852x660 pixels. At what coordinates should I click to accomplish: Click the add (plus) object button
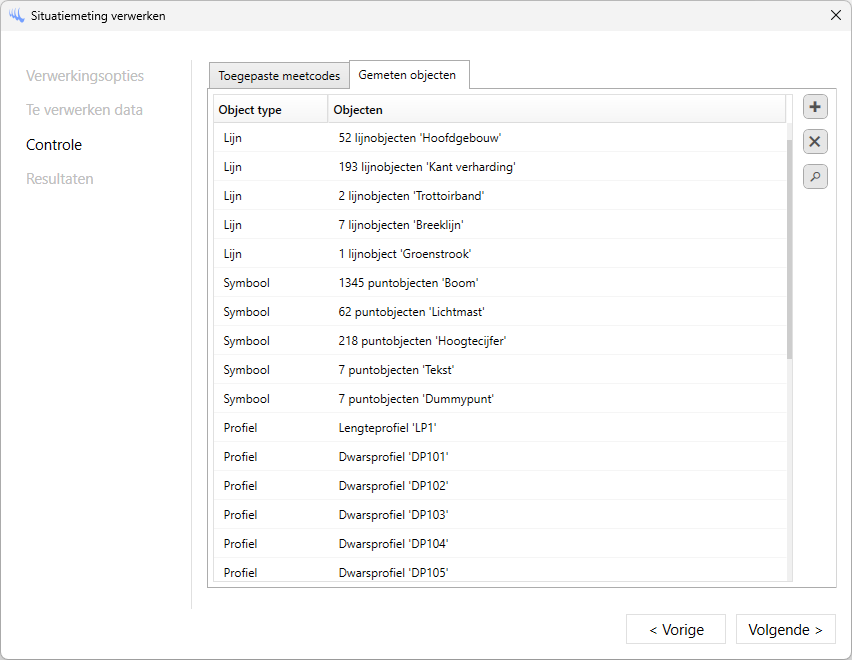coord(815,107)
